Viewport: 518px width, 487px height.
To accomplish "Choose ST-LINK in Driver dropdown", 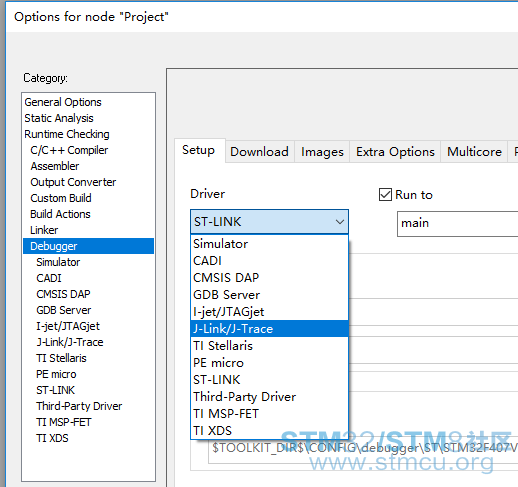I will pos(269,380).
